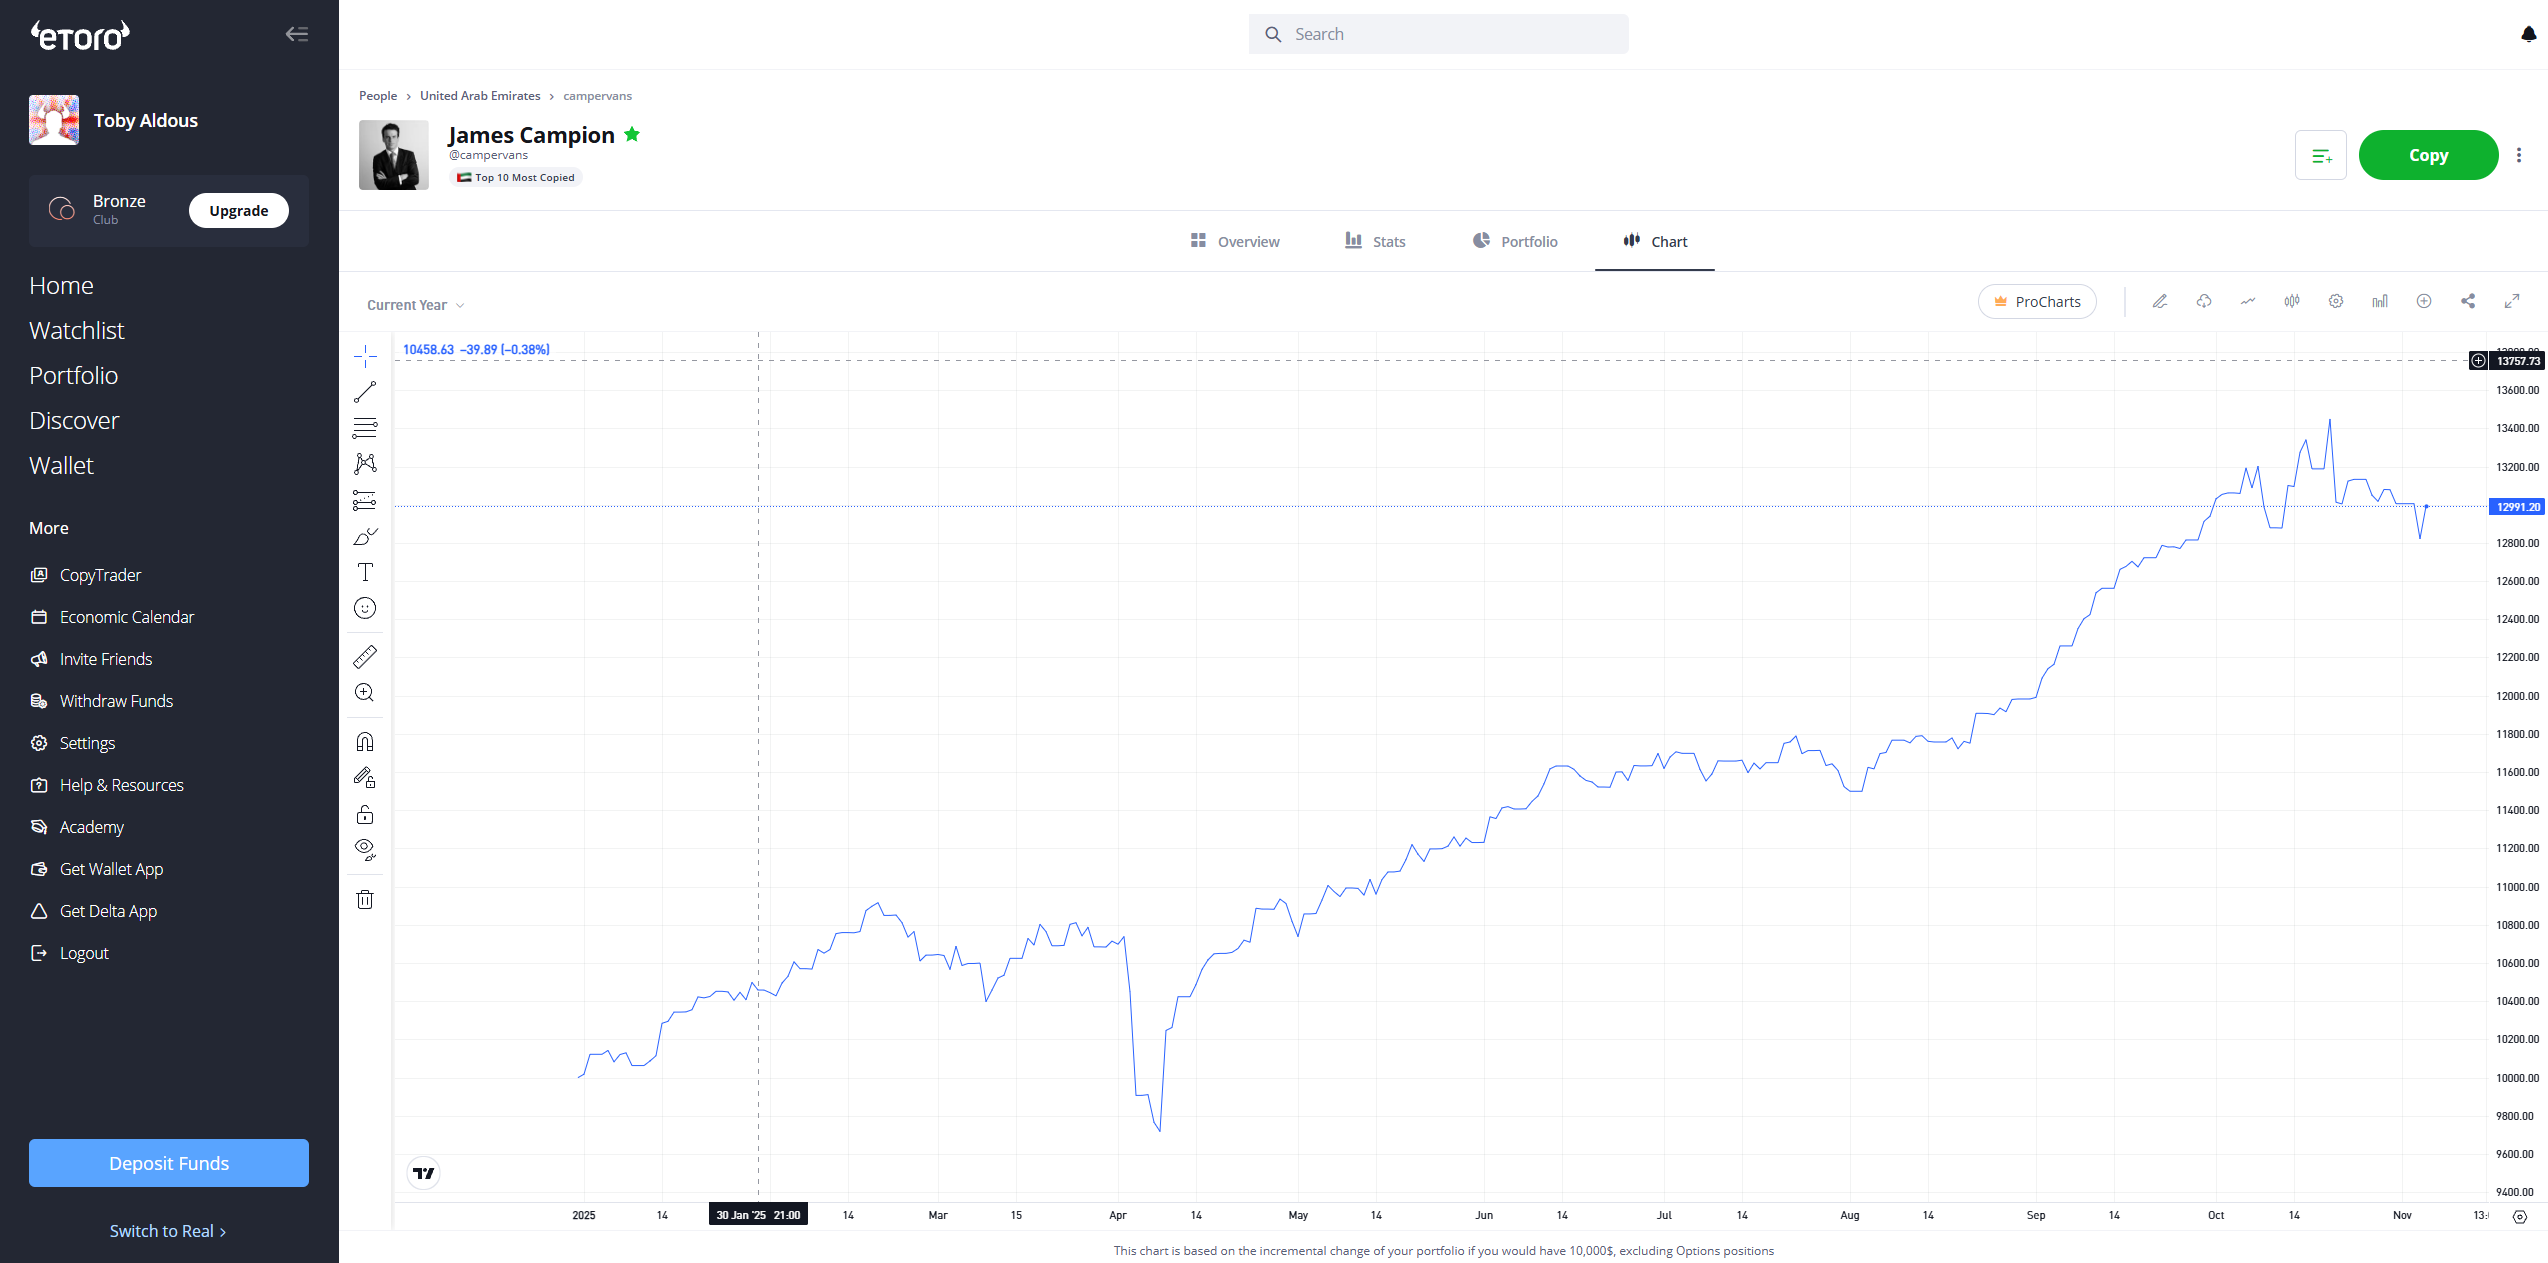2548x1263 pixels.
Task: Expand chart to fullscreen
Action: coord(2512,301)
